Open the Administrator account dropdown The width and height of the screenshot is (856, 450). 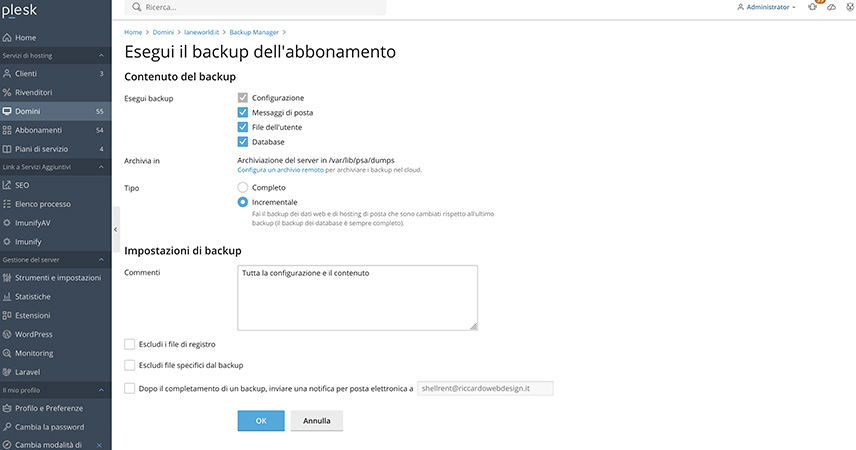[x=767, y=7]
